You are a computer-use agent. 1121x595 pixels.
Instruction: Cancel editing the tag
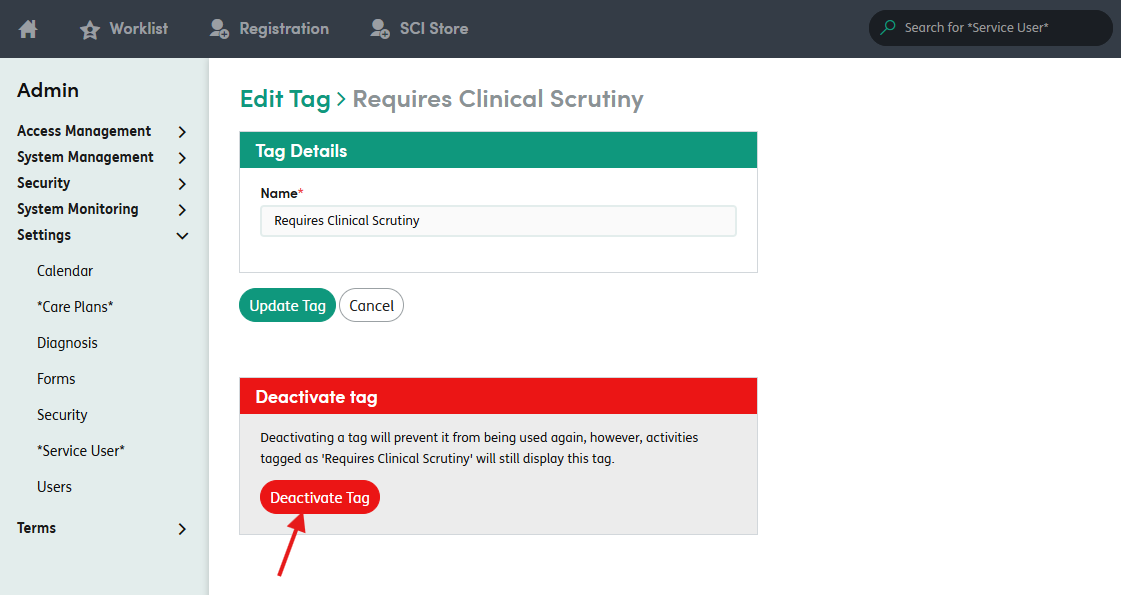coord(372,305)
